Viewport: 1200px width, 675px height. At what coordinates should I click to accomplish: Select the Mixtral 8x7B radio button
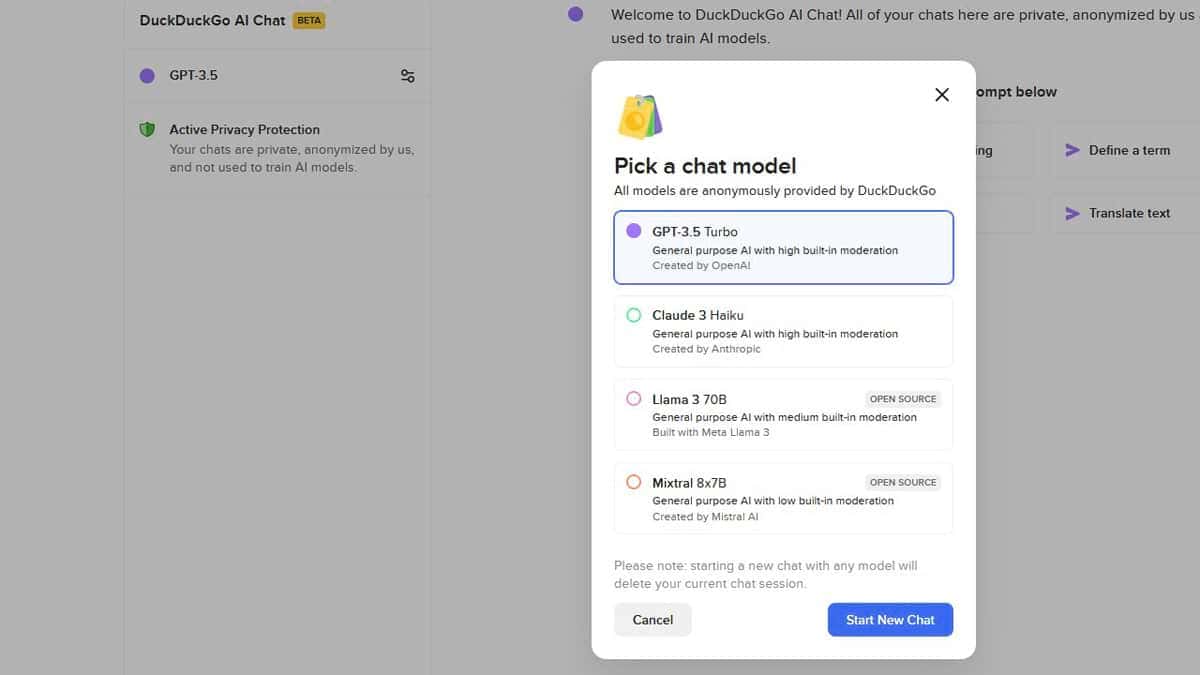(633, 481)
